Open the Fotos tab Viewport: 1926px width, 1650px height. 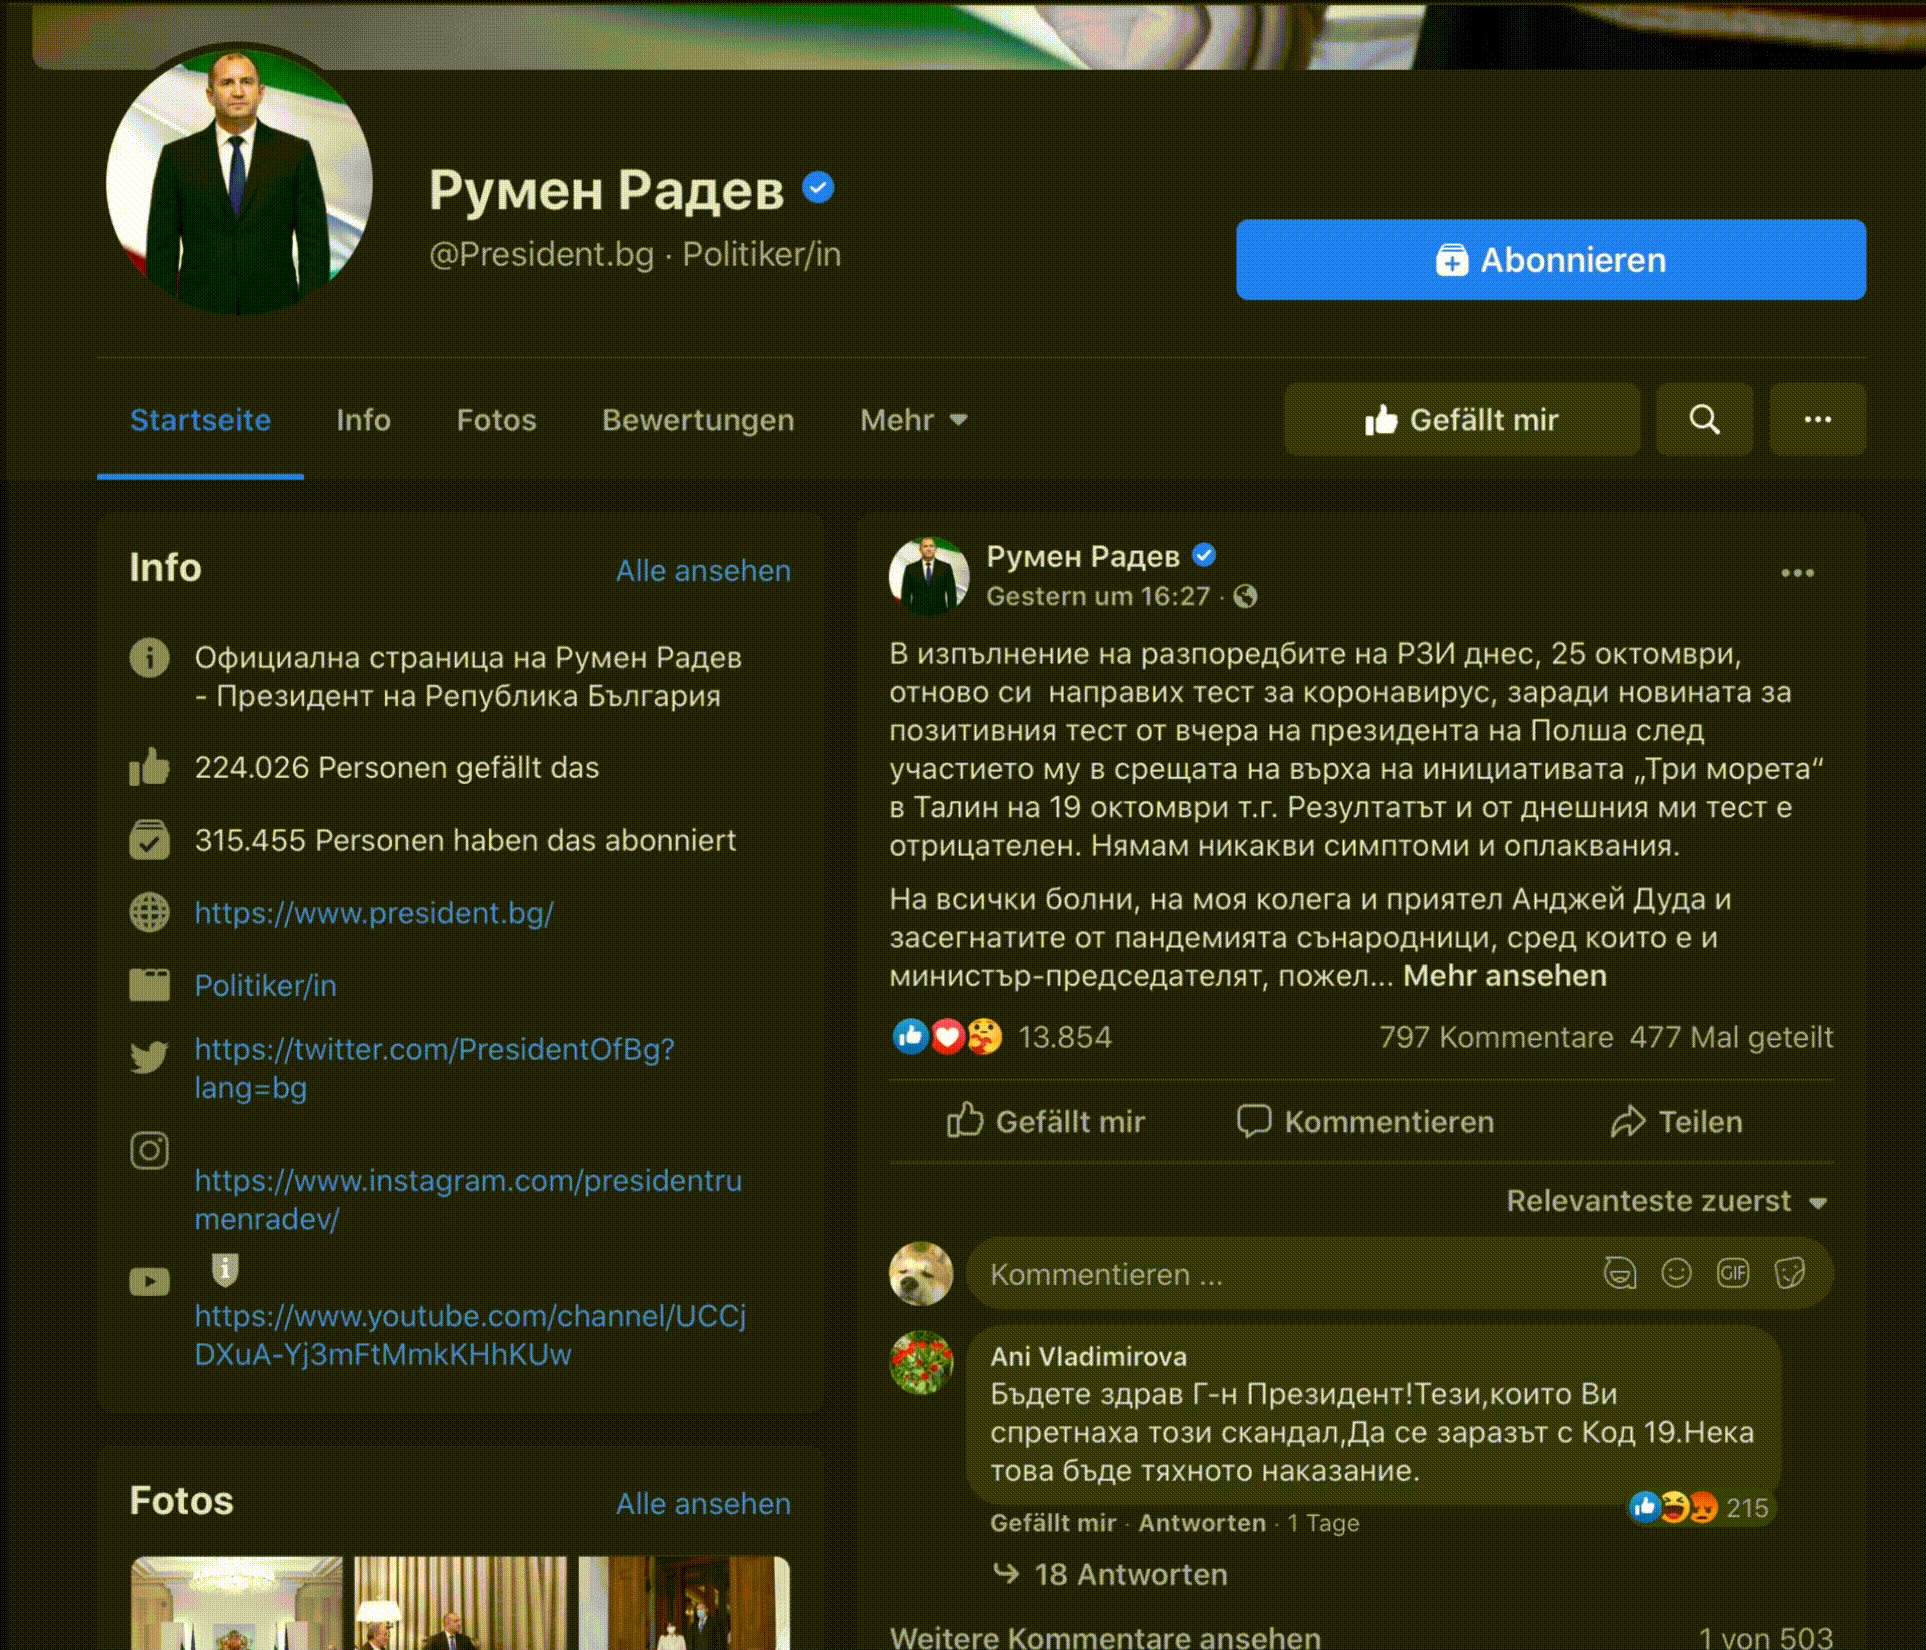(x=496, y=420)
